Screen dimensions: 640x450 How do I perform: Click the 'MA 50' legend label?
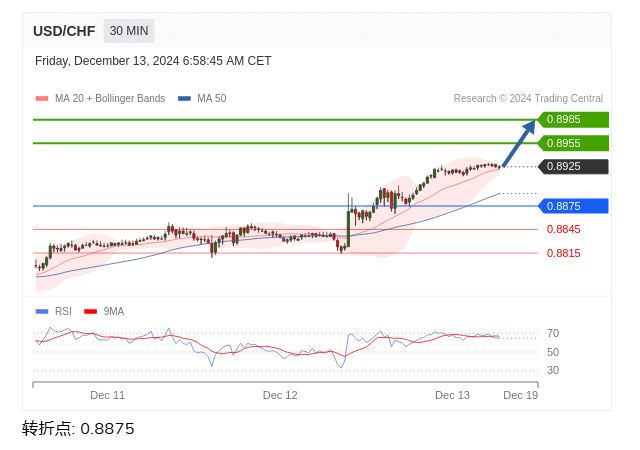211,98
